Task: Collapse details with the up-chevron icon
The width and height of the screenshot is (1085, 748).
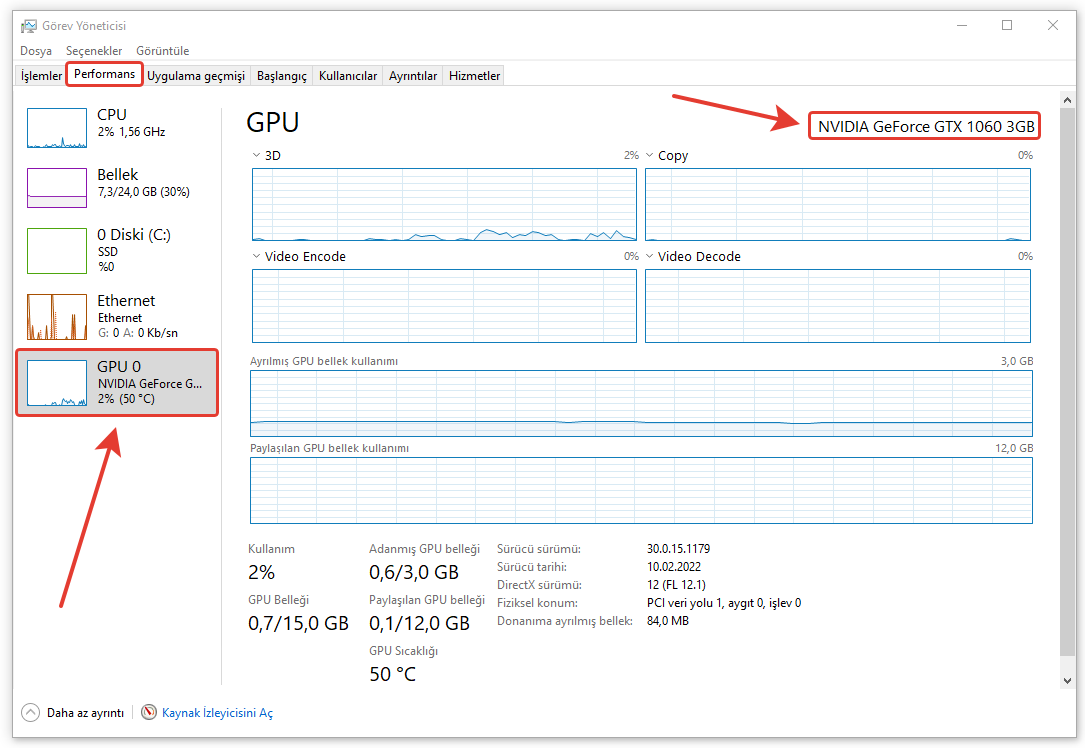Action: 30,713
